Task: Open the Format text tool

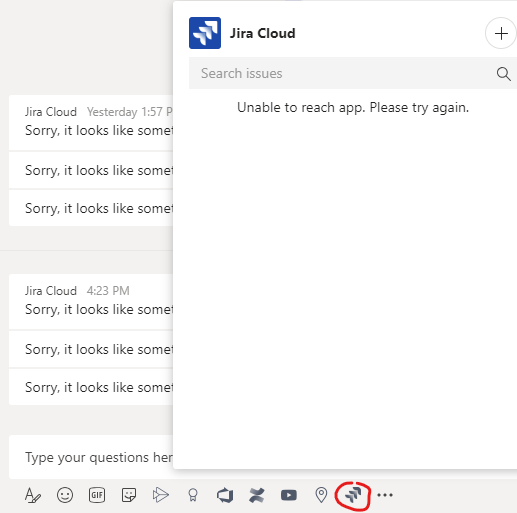Action: (33, 495)
